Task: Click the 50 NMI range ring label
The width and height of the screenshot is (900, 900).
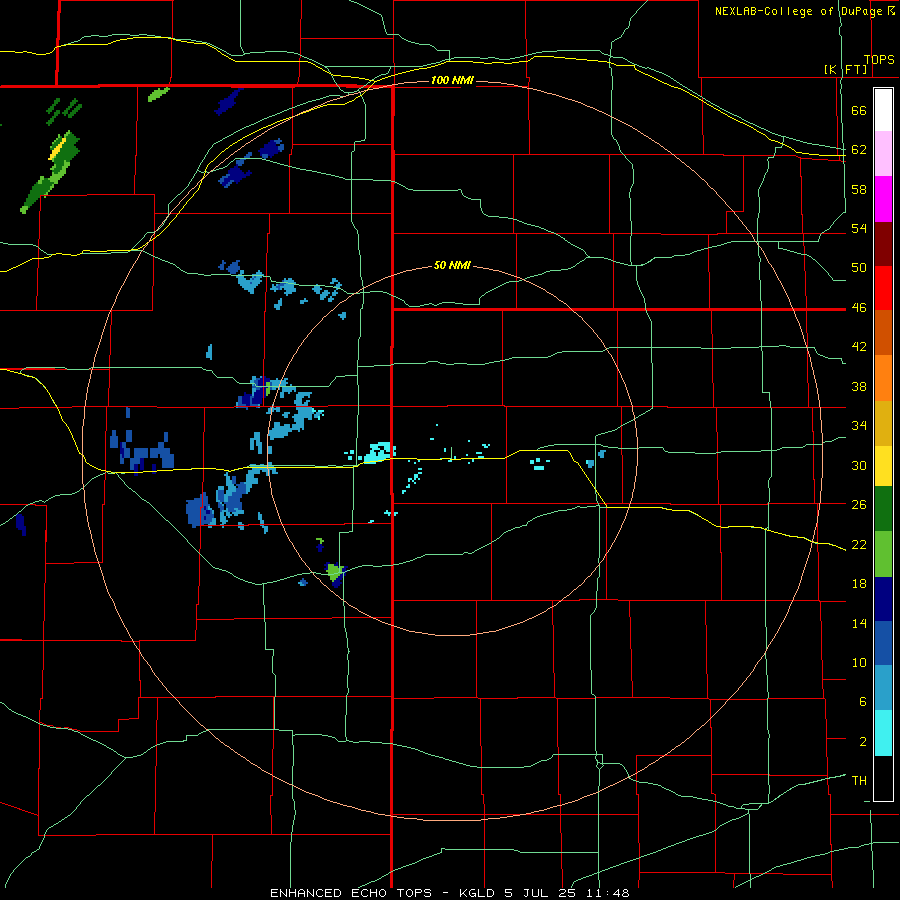Action: pos(452,265)
